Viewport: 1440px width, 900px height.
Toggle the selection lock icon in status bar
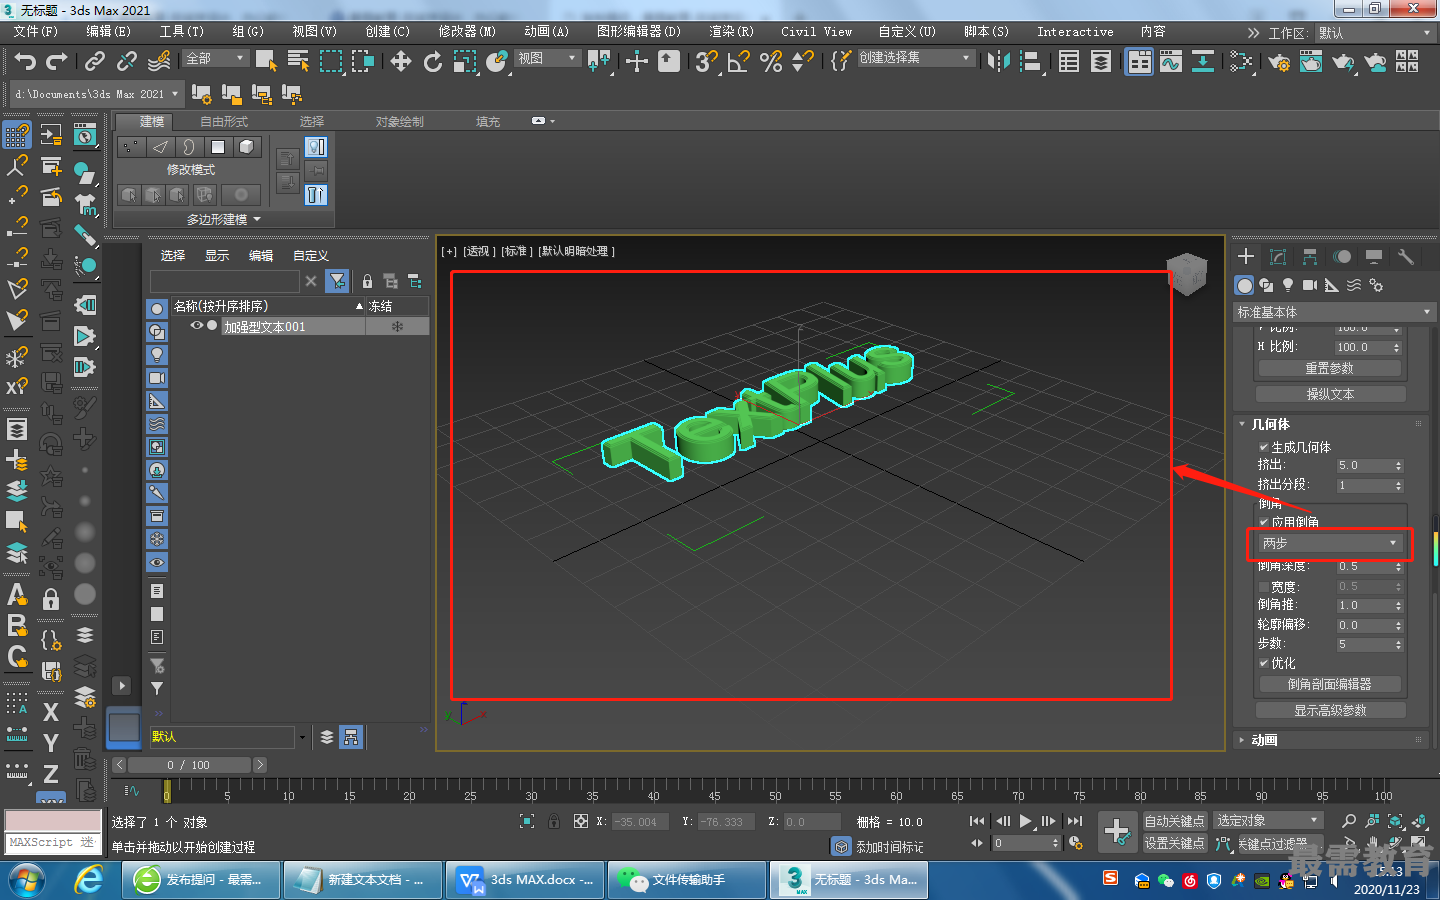(x=554, y=821)
